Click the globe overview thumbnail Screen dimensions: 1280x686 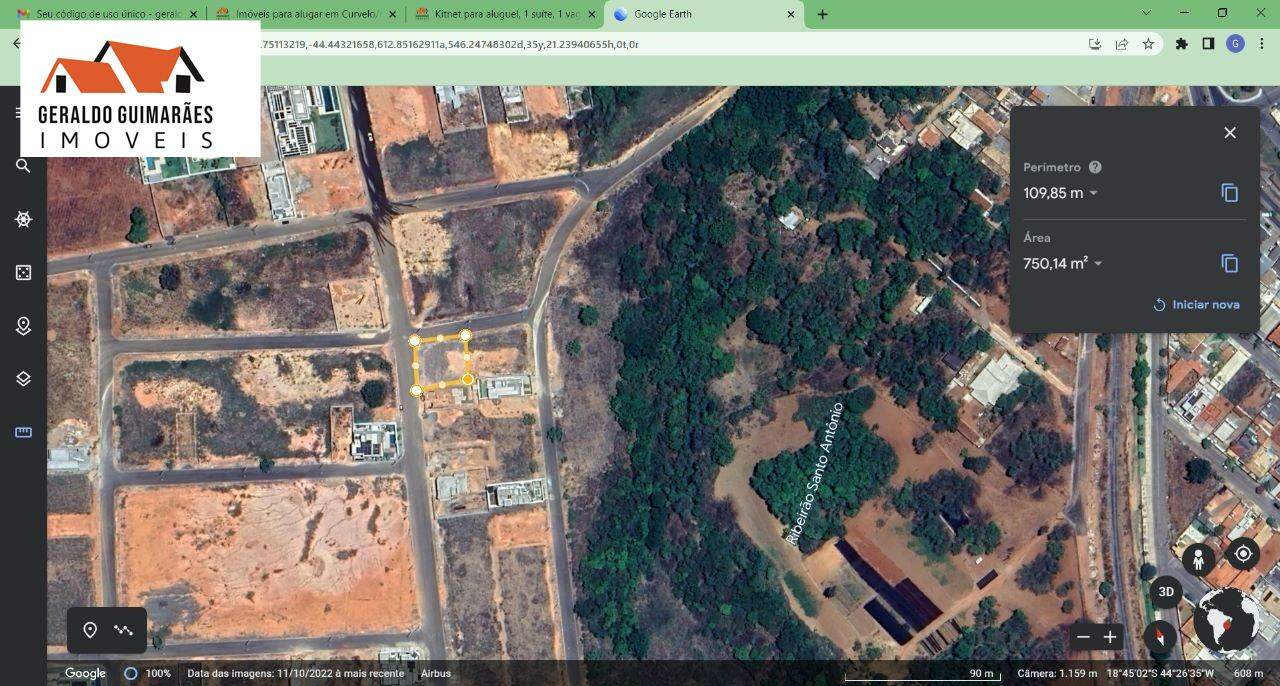tap(1226, 620)
